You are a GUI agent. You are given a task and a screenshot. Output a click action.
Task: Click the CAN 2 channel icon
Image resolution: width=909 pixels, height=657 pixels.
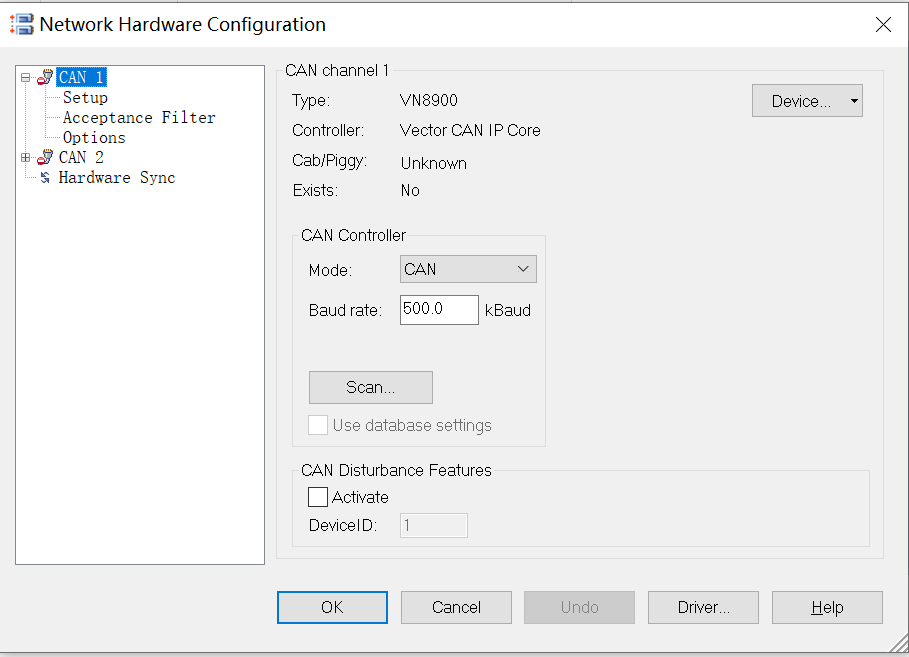tap(44, 157)
